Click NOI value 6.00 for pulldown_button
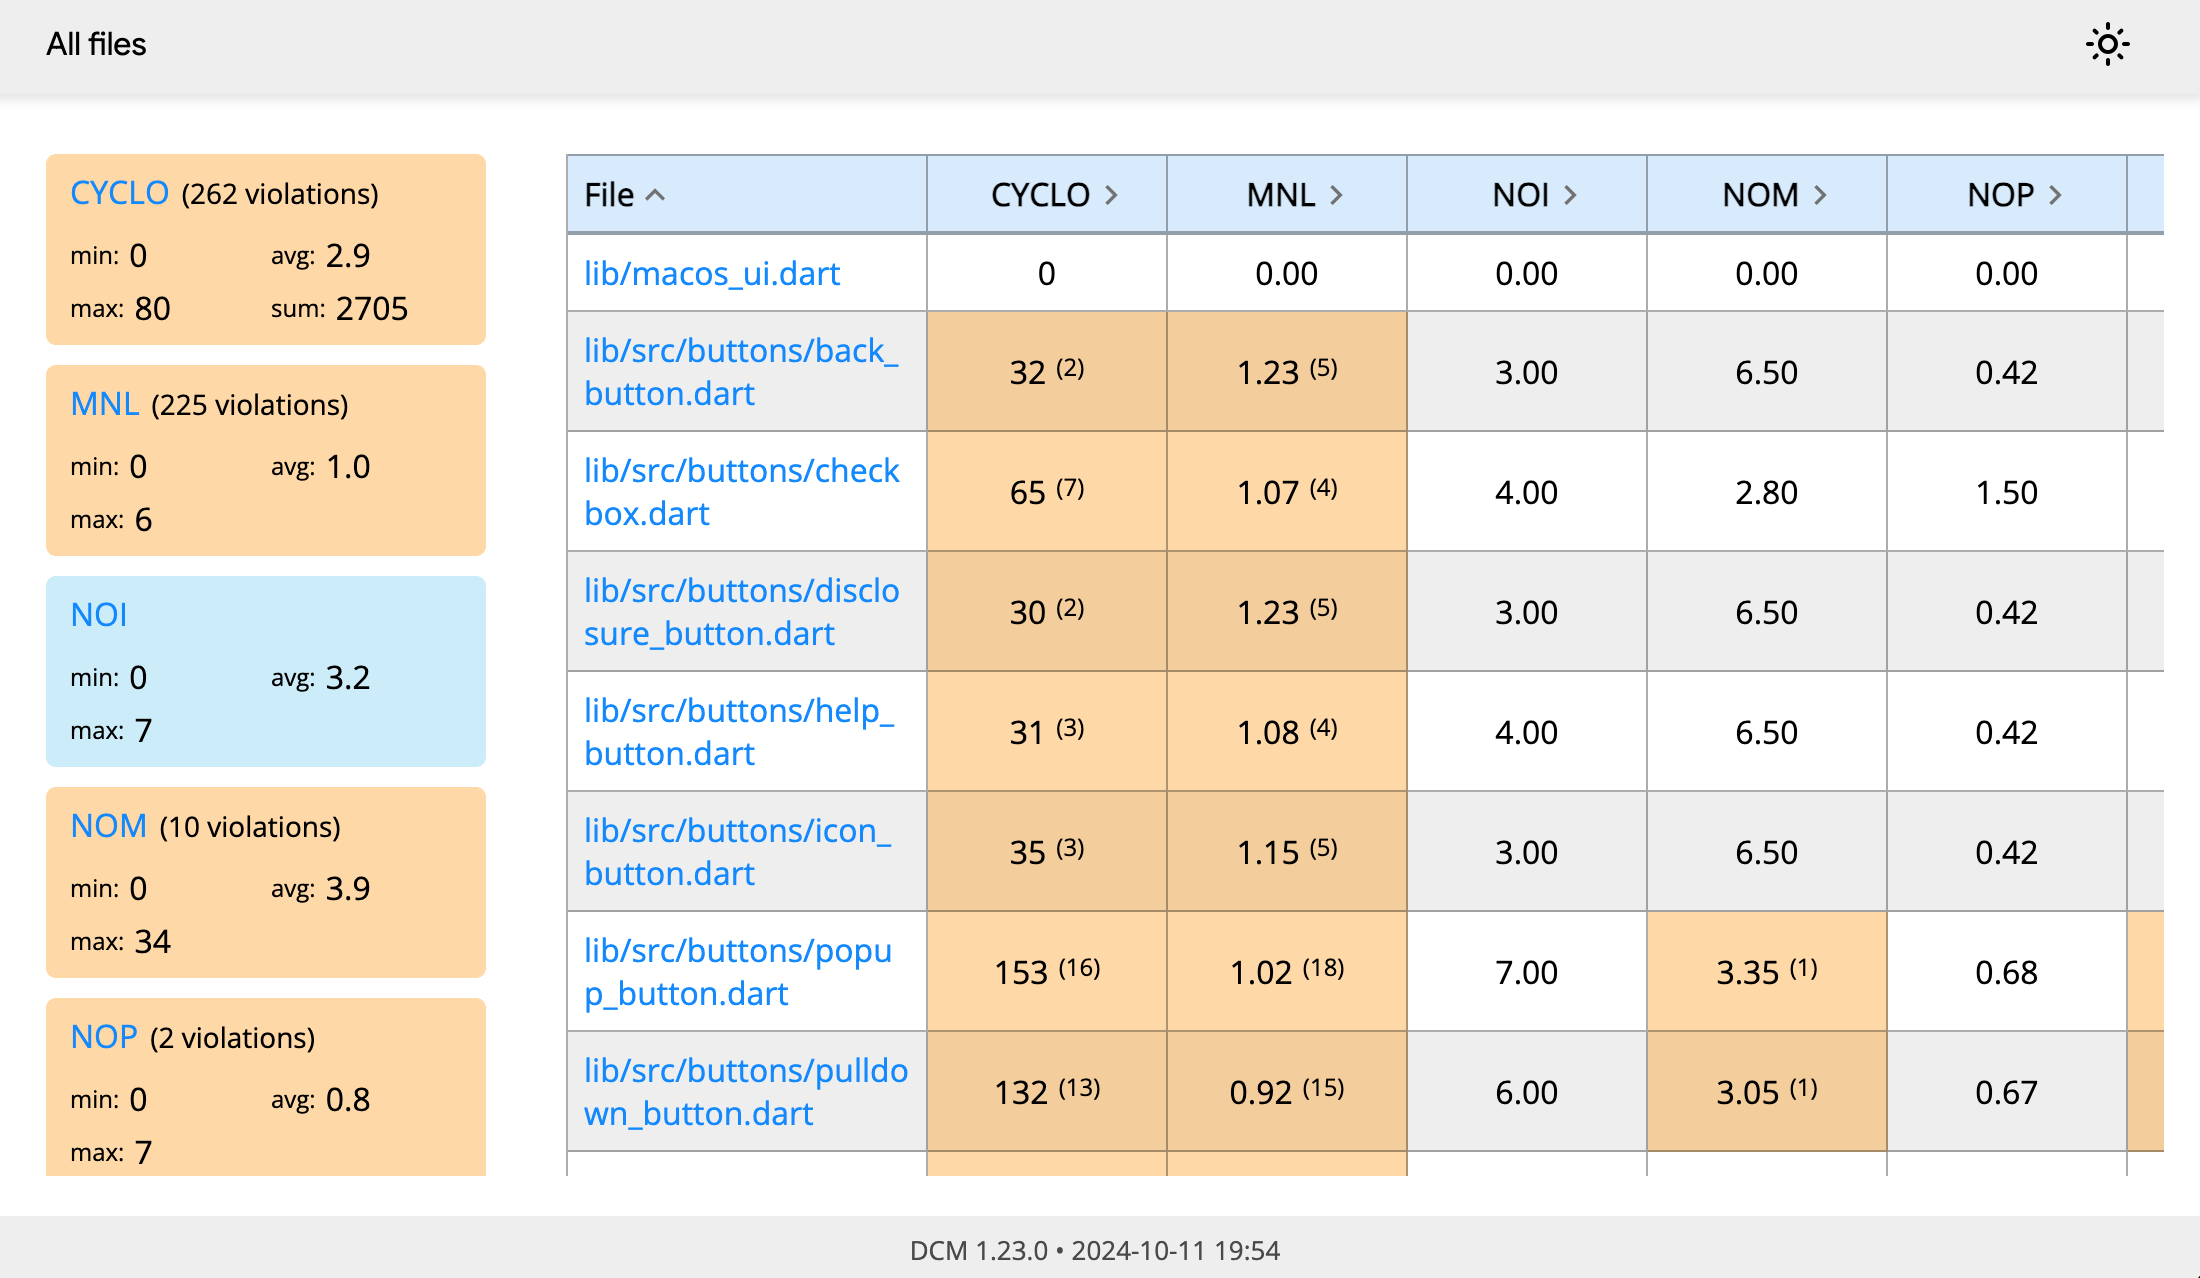The height and width of the screenshot is (1278, 2200). tap(1527, 1091)
